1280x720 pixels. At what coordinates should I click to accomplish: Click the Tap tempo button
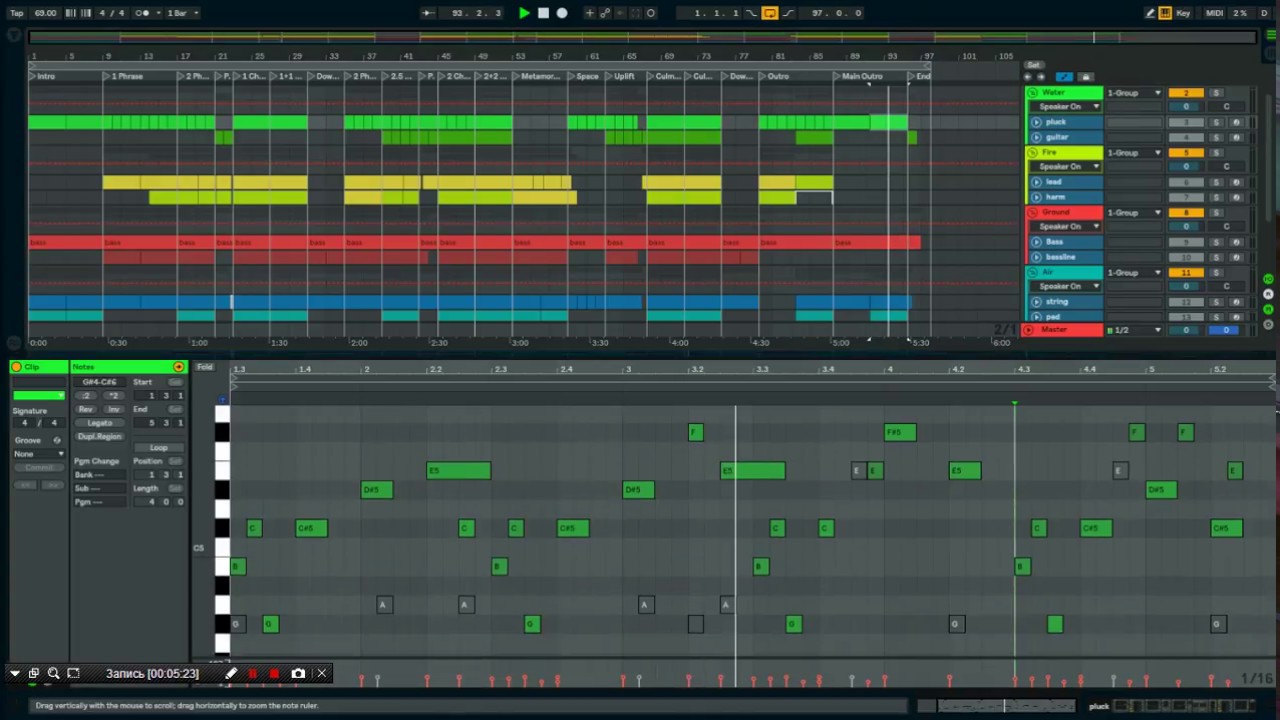point(17,13)
